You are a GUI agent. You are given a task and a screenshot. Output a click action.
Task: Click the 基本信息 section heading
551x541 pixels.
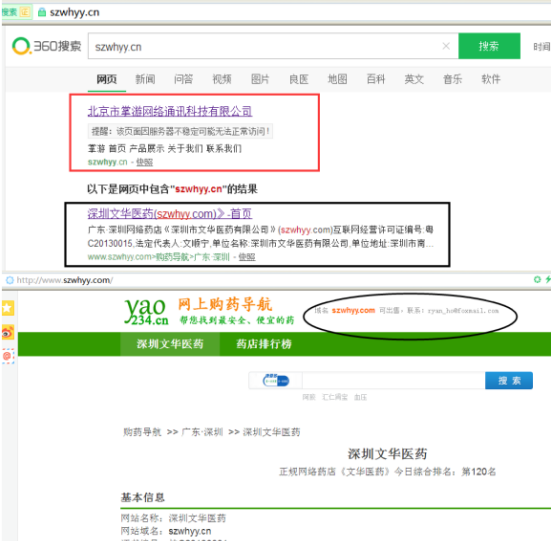(143, 497)
